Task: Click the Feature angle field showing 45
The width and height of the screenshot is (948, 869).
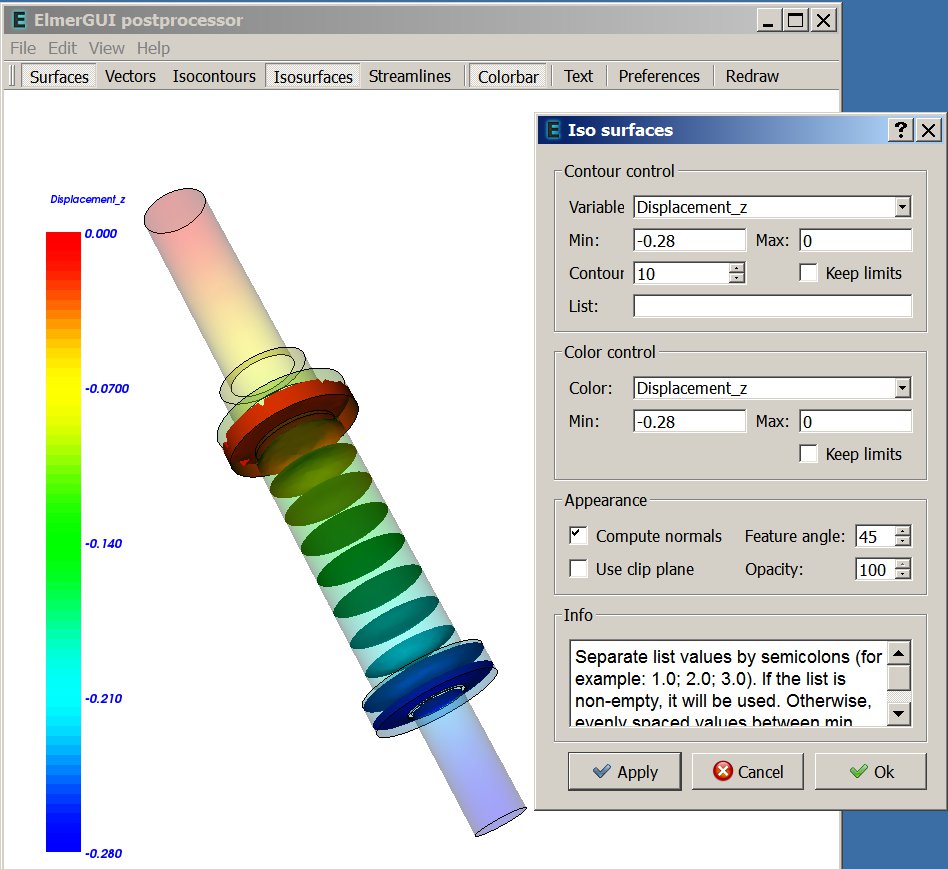Action: [875, 536]
